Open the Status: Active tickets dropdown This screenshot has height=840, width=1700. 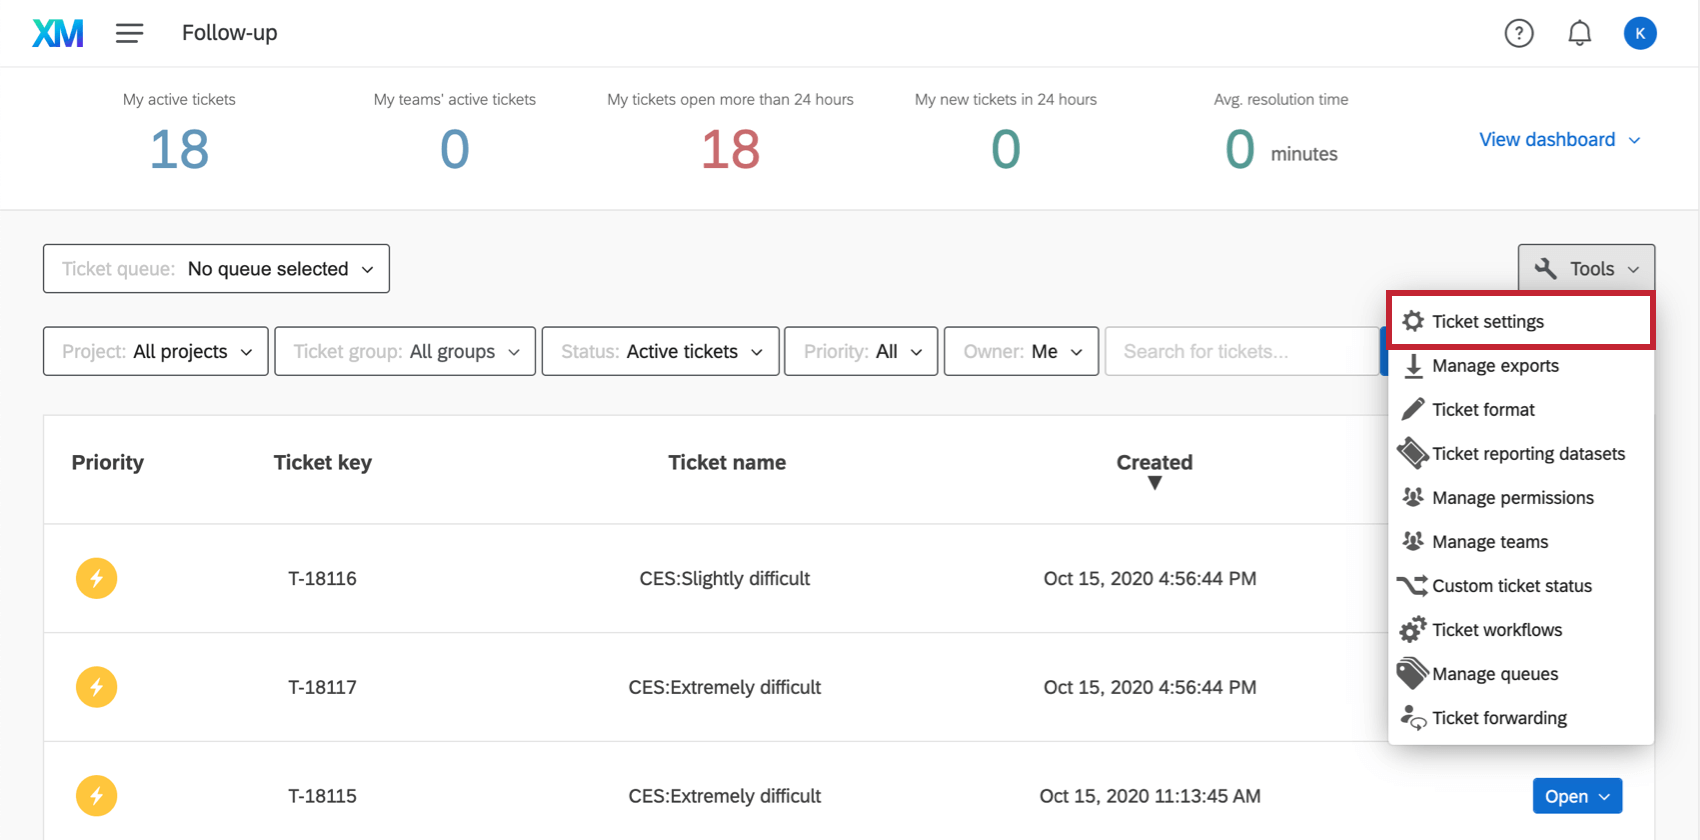pos(660,351)
